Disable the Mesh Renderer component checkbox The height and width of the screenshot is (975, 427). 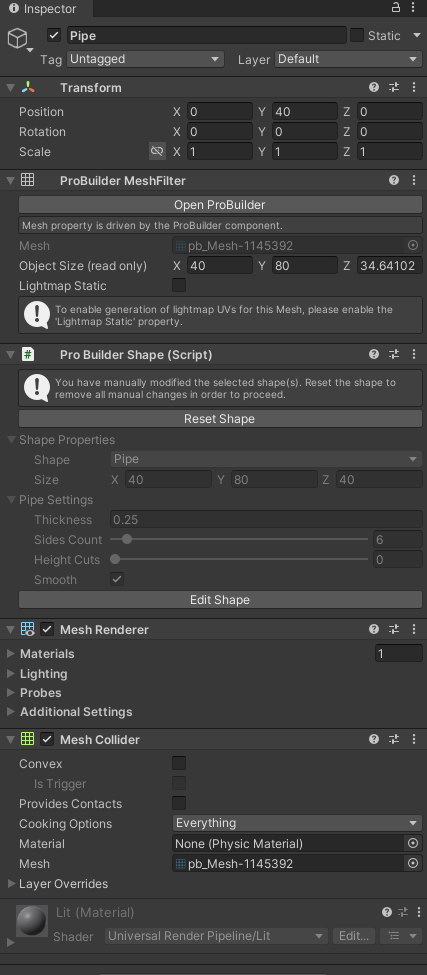[47, 629]
